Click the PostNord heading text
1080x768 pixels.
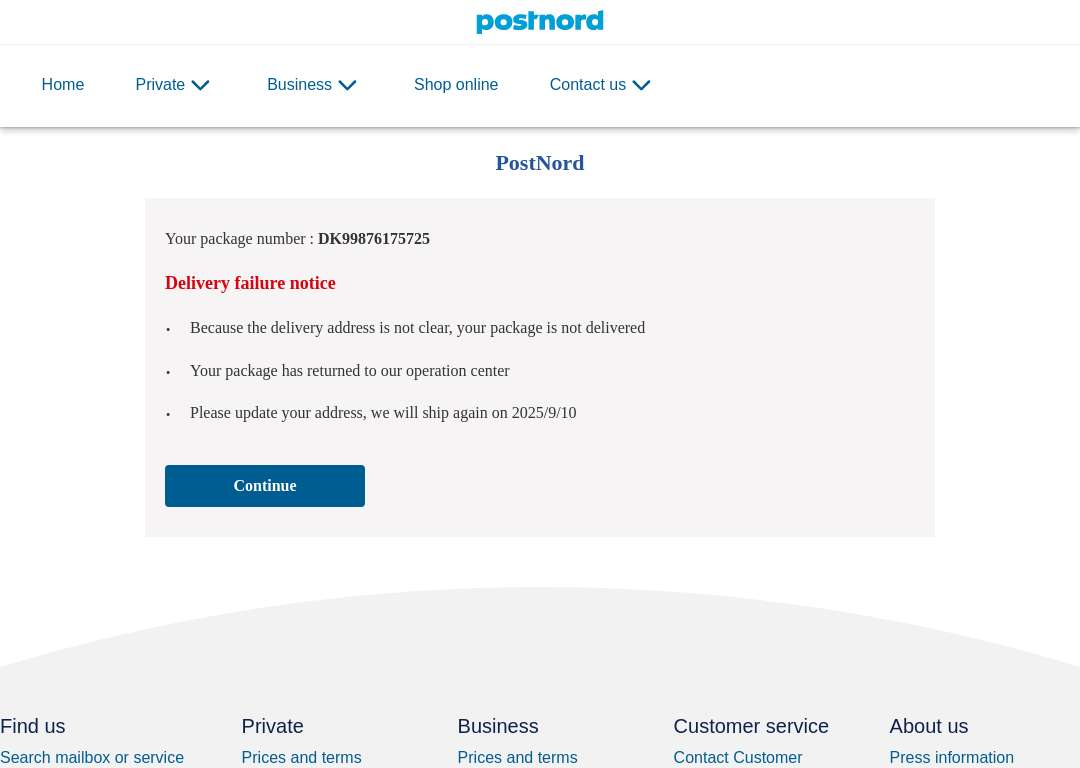click(x=540, y=163)
